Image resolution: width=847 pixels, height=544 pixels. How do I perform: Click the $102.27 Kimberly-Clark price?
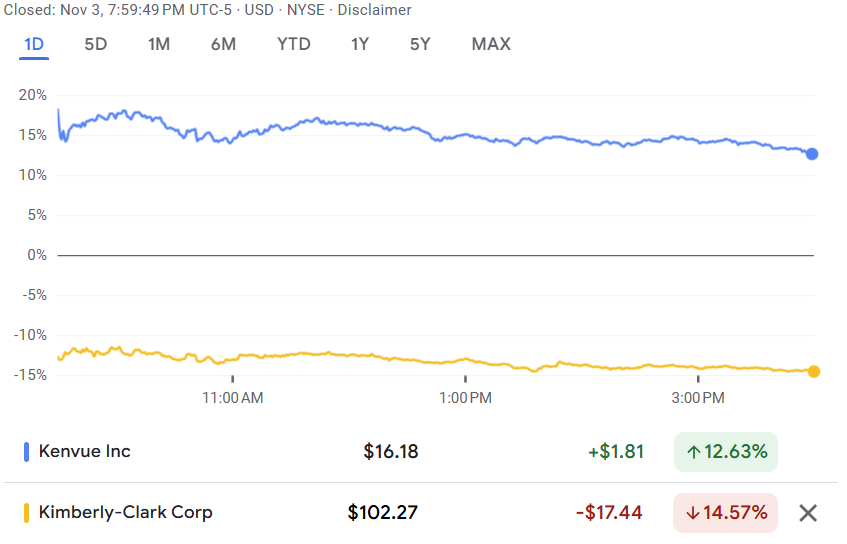383,513
